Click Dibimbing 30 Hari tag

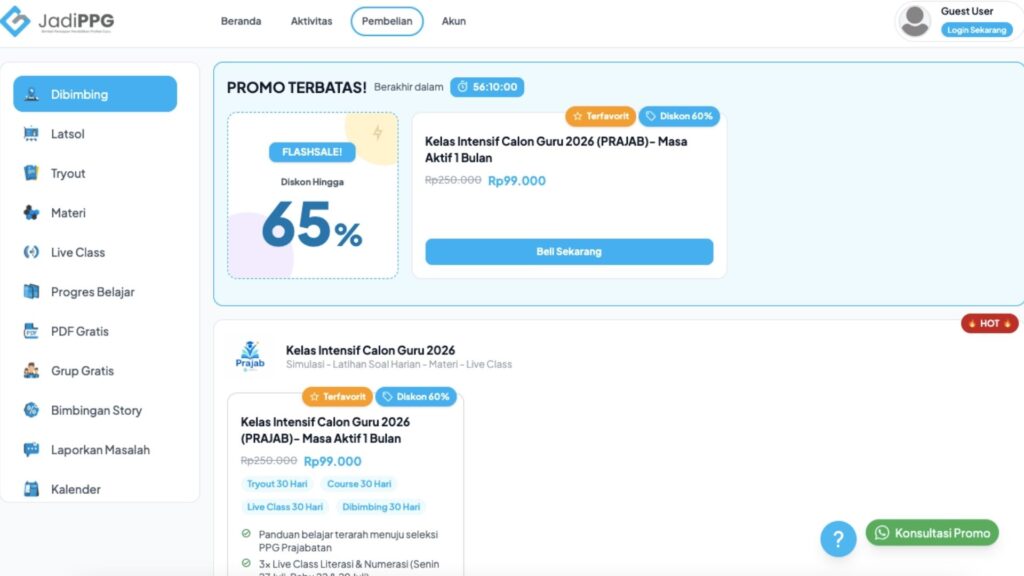[381, 507]
